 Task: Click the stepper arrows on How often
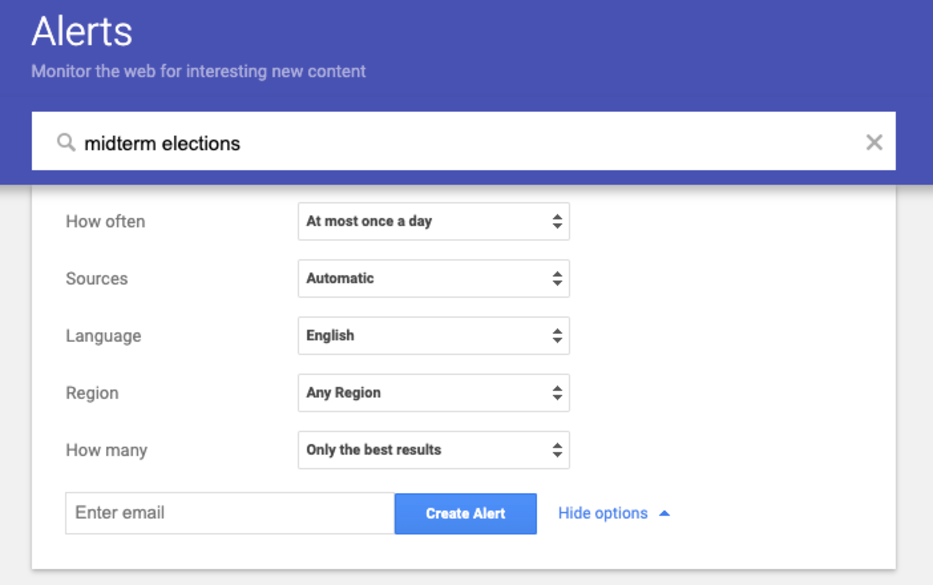pyautogui.click(x=557, y=221)
